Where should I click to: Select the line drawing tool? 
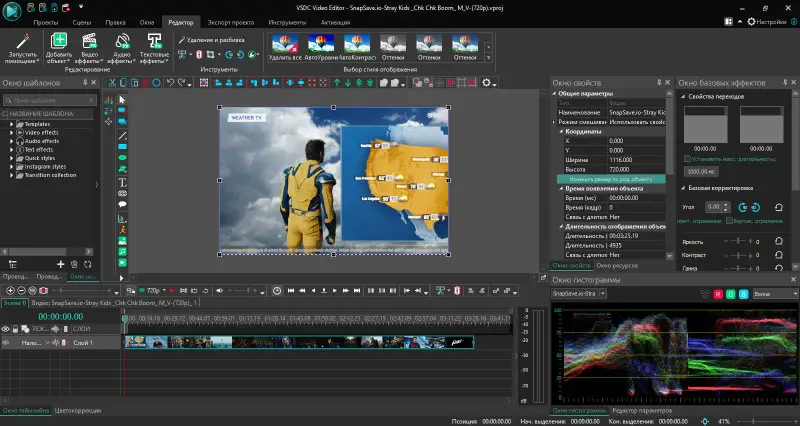point(122,136)
